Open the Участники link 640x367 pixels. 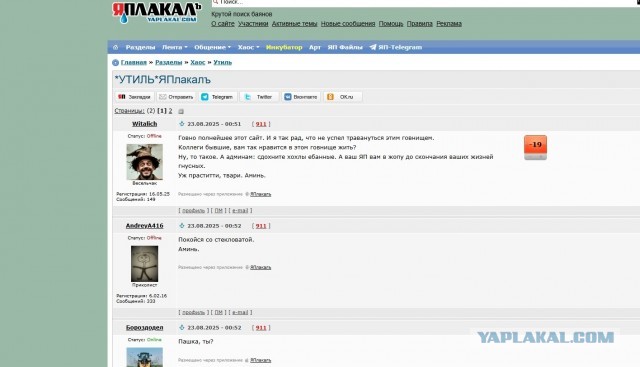(253, 24)
